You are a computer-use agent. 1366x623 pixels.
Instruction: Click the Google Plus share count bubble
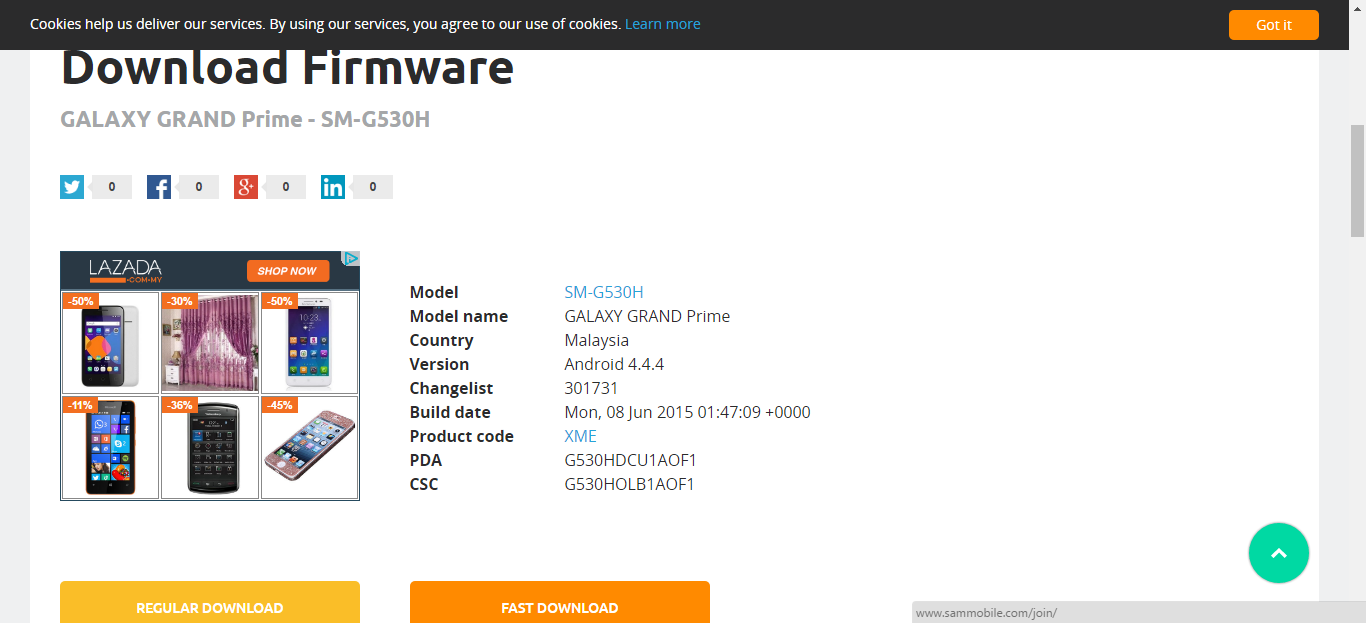coord(285,187)
